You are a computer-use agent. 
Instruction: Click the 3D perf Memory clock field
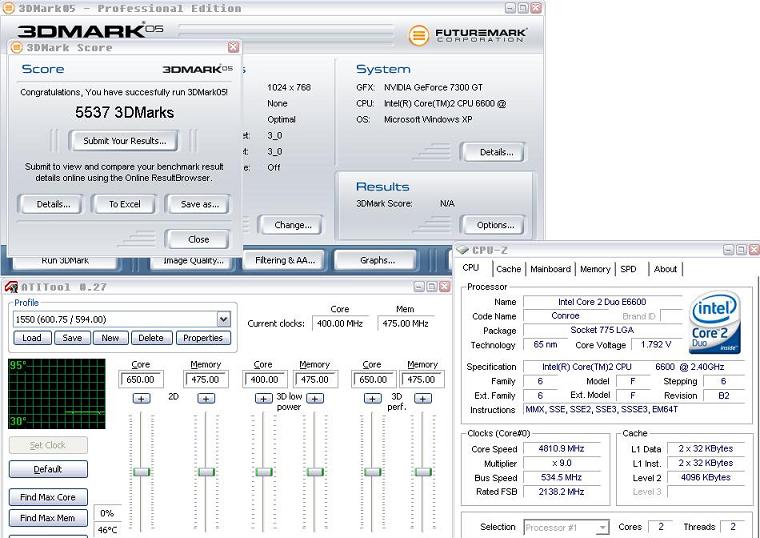[422, 379]
